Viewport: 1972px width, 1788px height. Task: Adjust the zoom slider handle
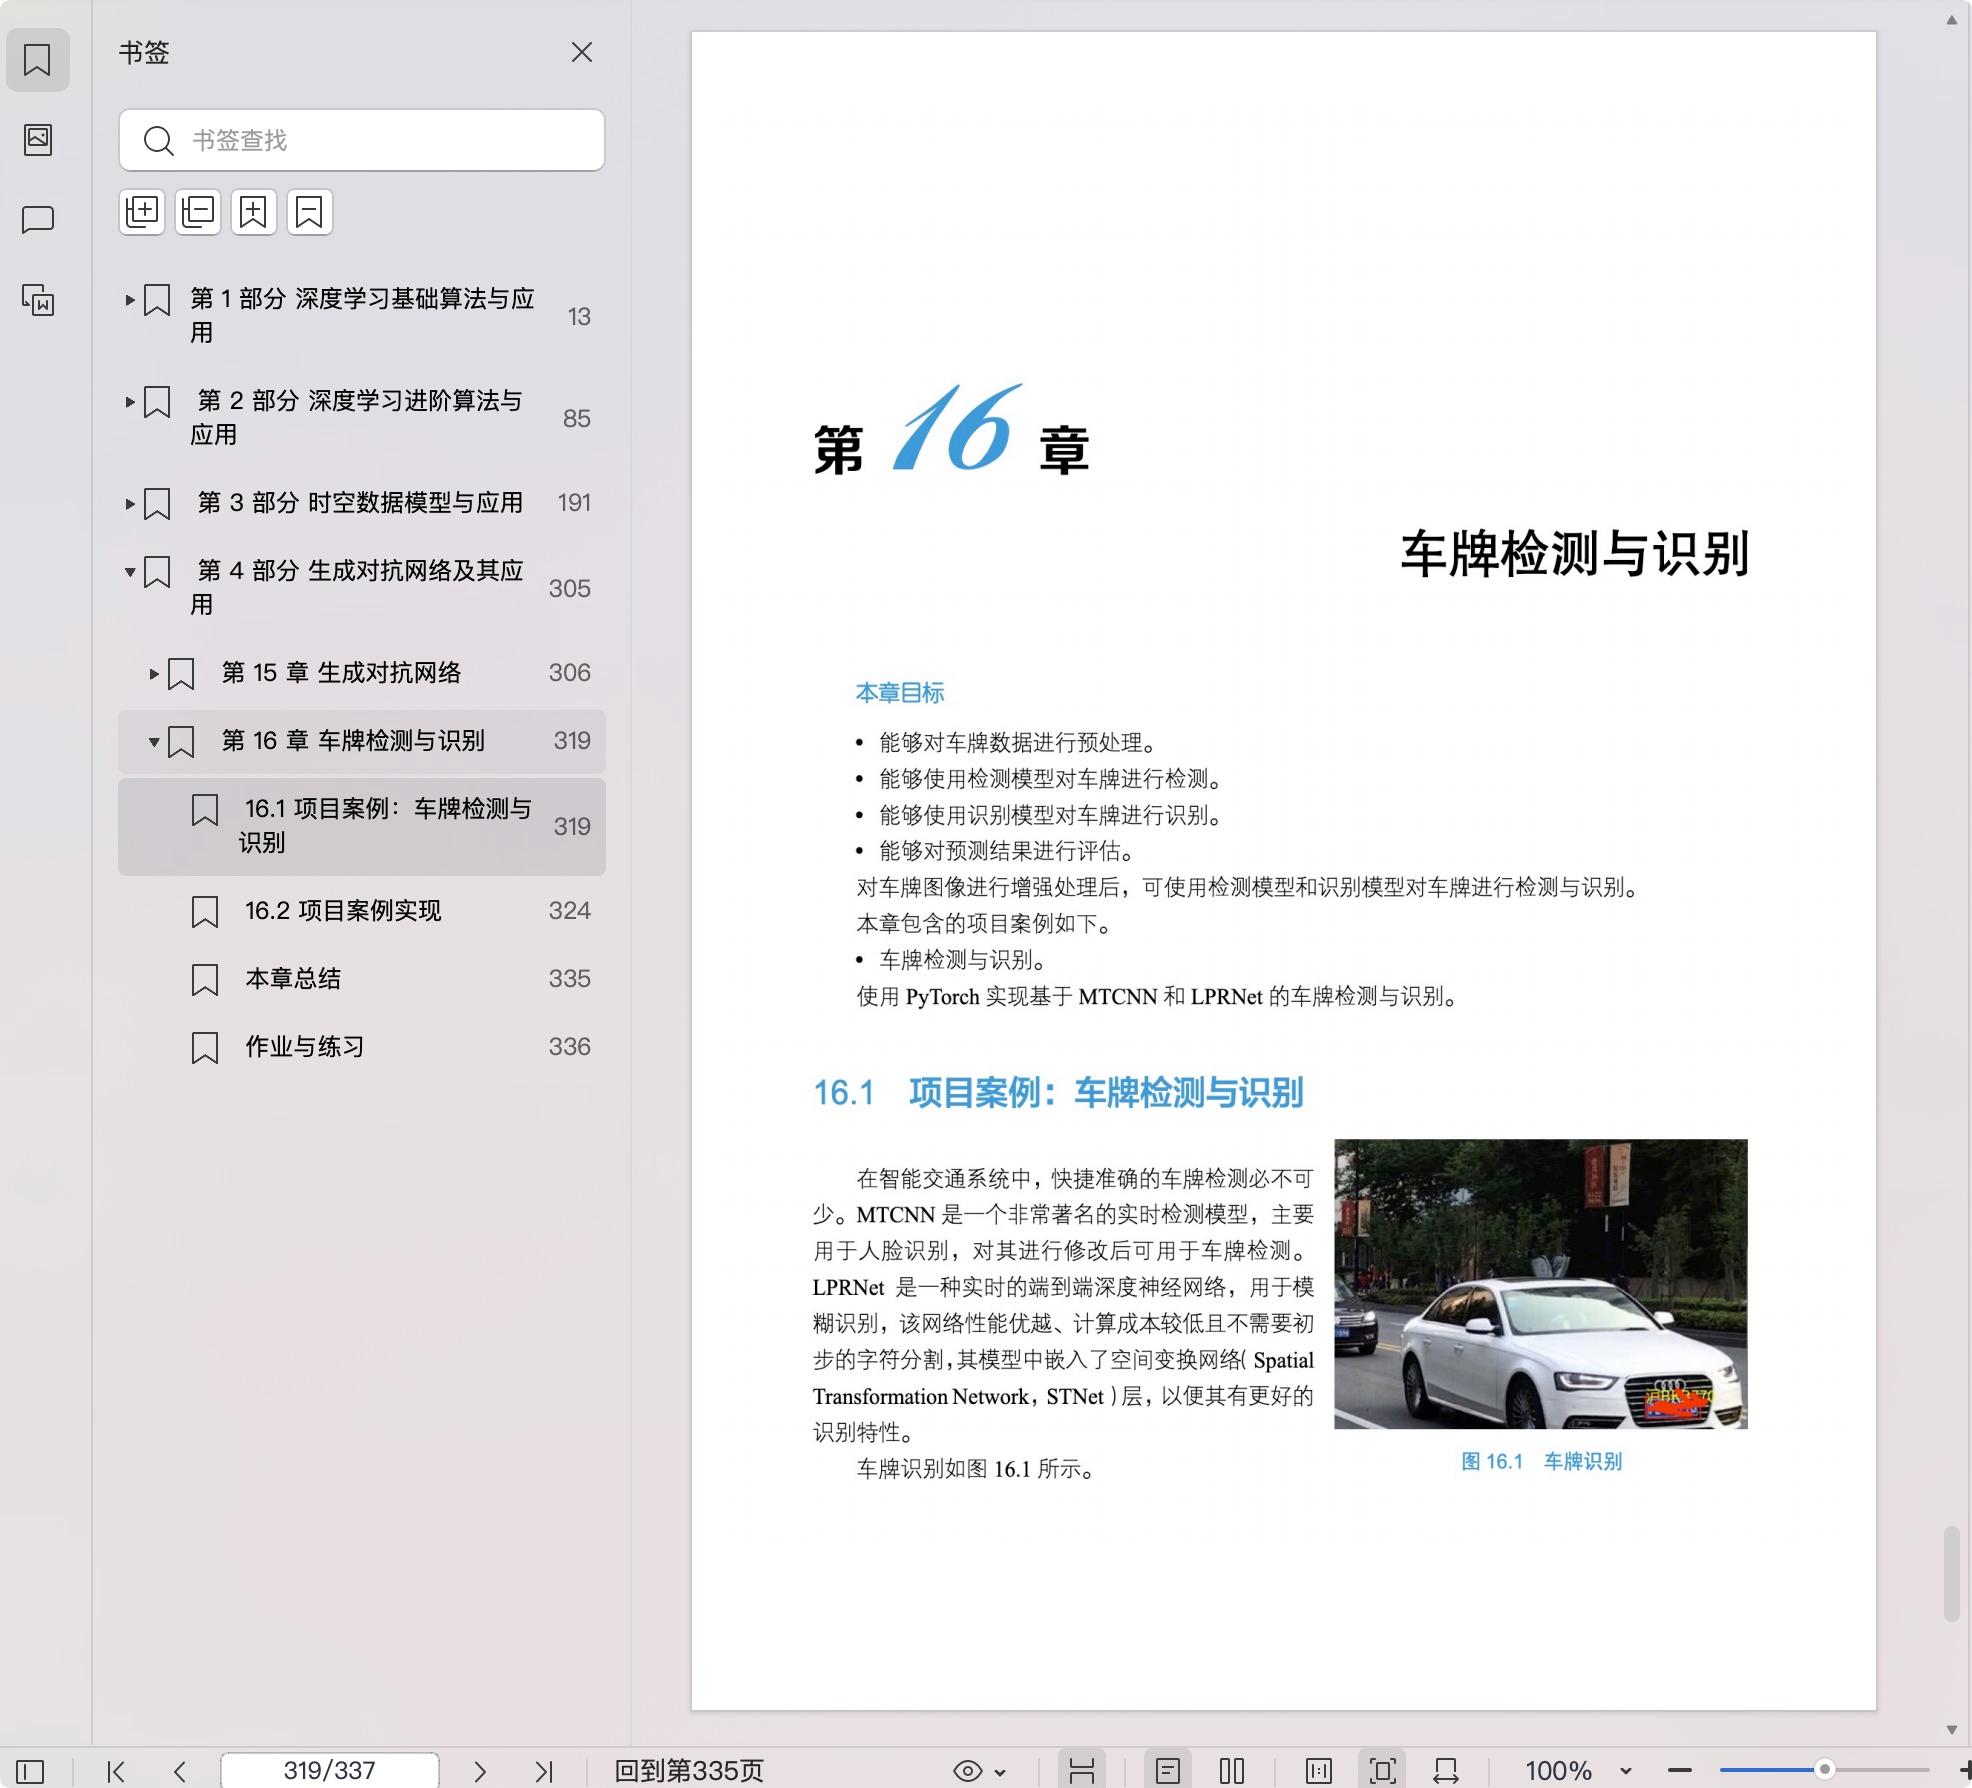[1825, 1770]
